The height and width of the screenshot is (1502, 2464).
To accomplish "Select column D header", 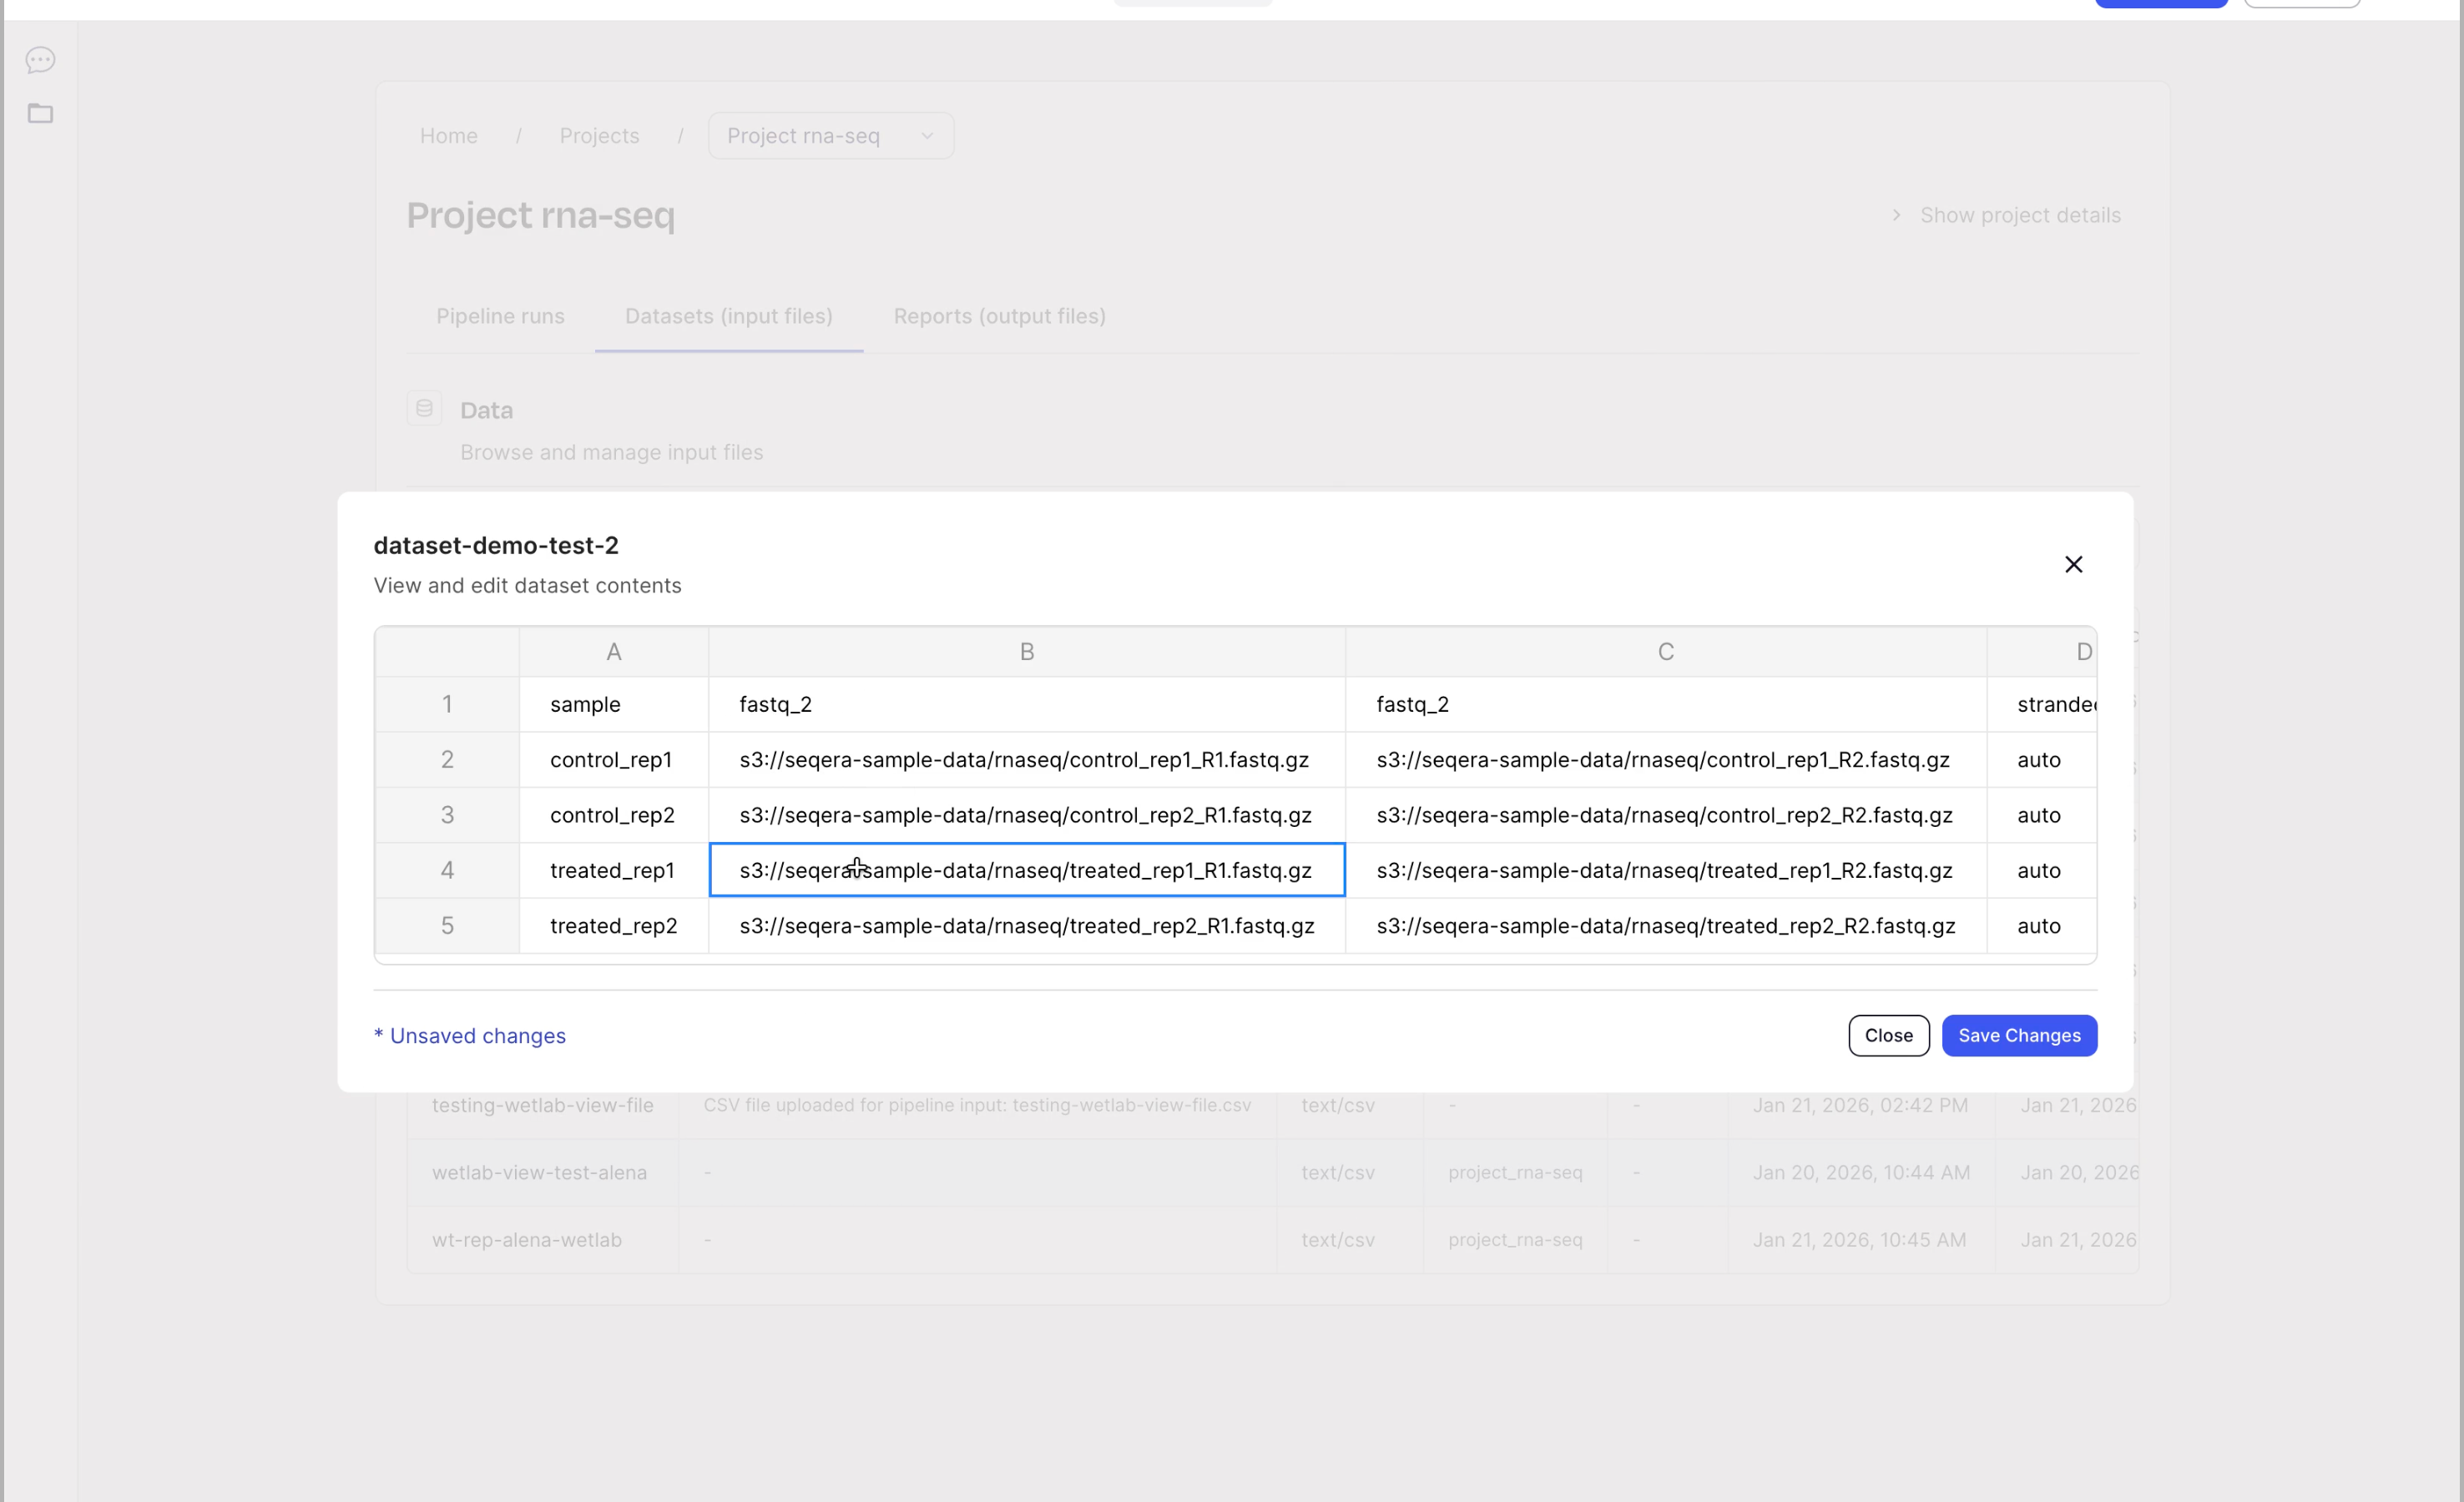I will [2042, 652].
